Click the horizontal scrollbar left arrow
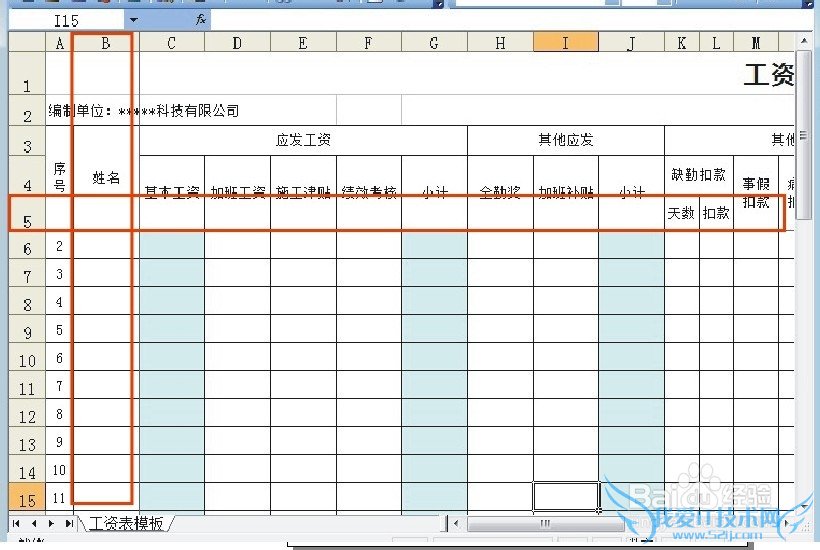The width and height of the screenshot is (820, 550). pyautogui.click(x=457, y=523)
